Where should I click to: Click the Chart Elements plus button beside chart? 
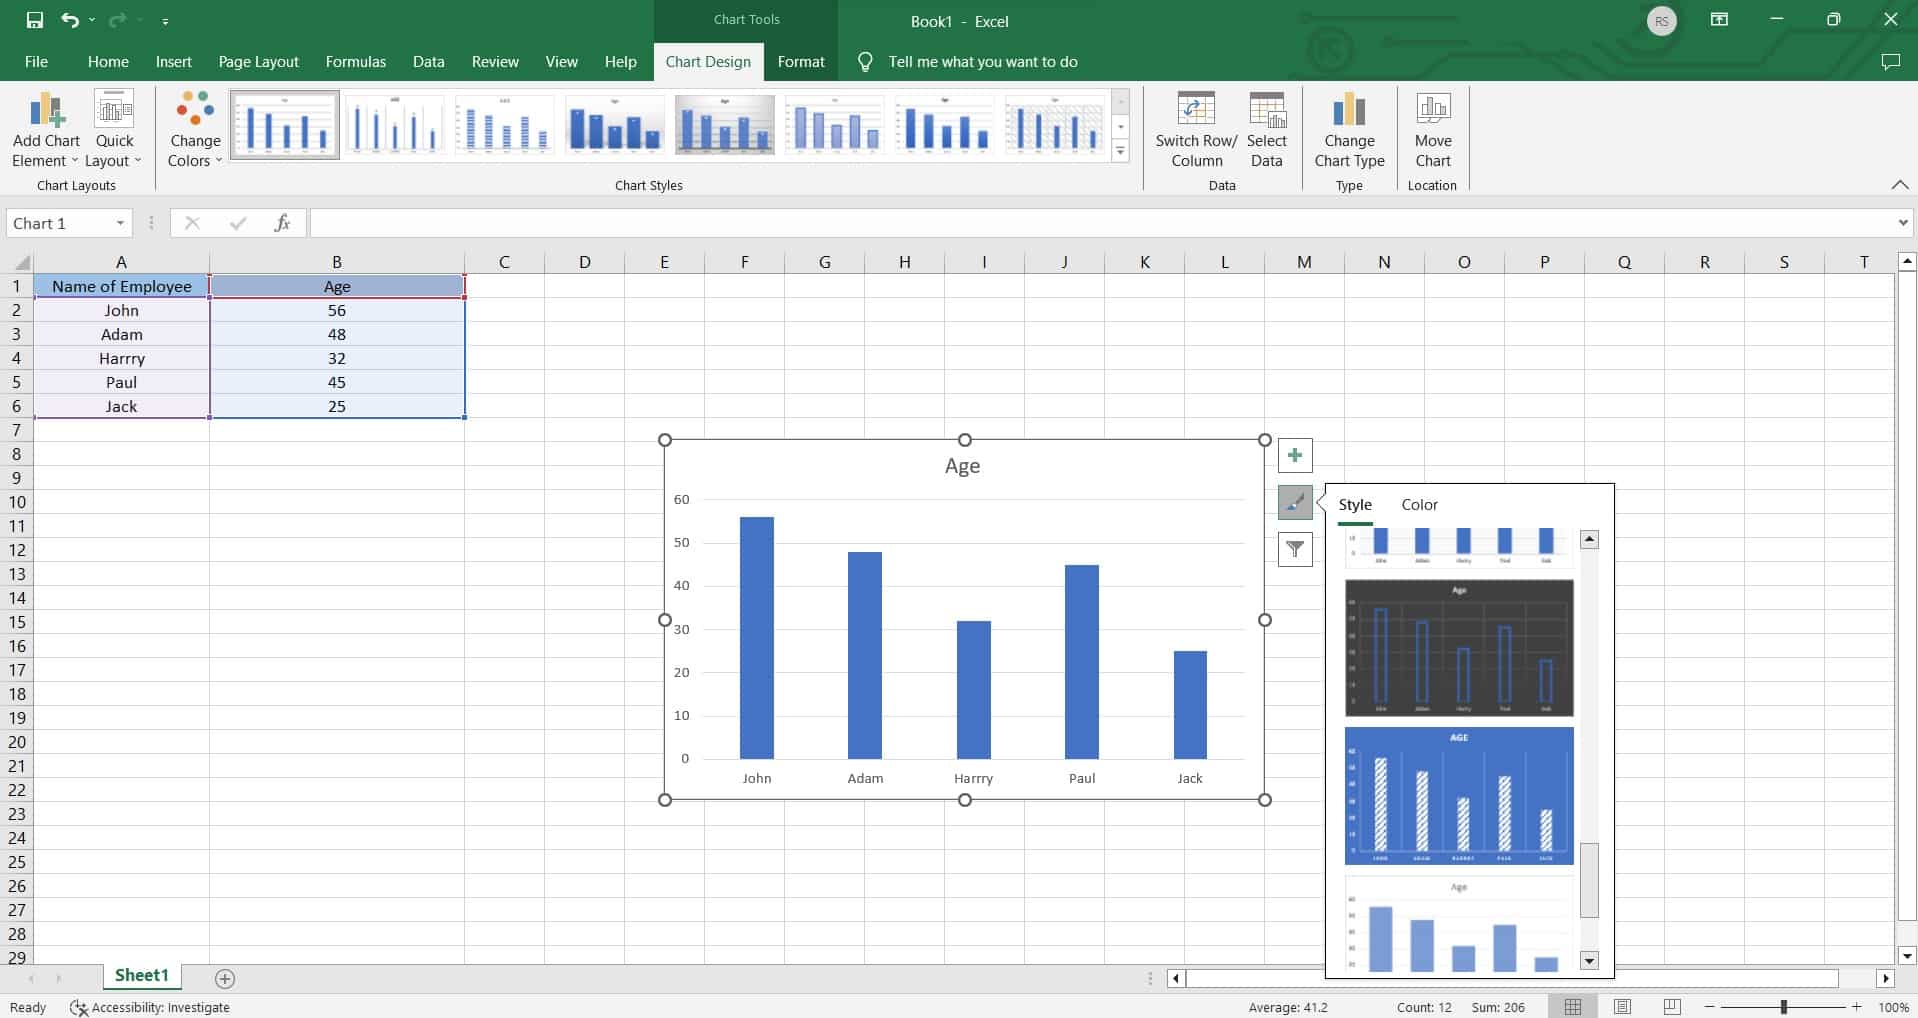1294,455
